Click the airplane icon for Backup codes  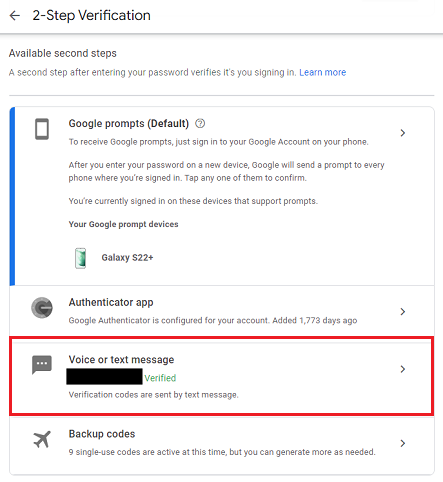(x=42, y=439)
